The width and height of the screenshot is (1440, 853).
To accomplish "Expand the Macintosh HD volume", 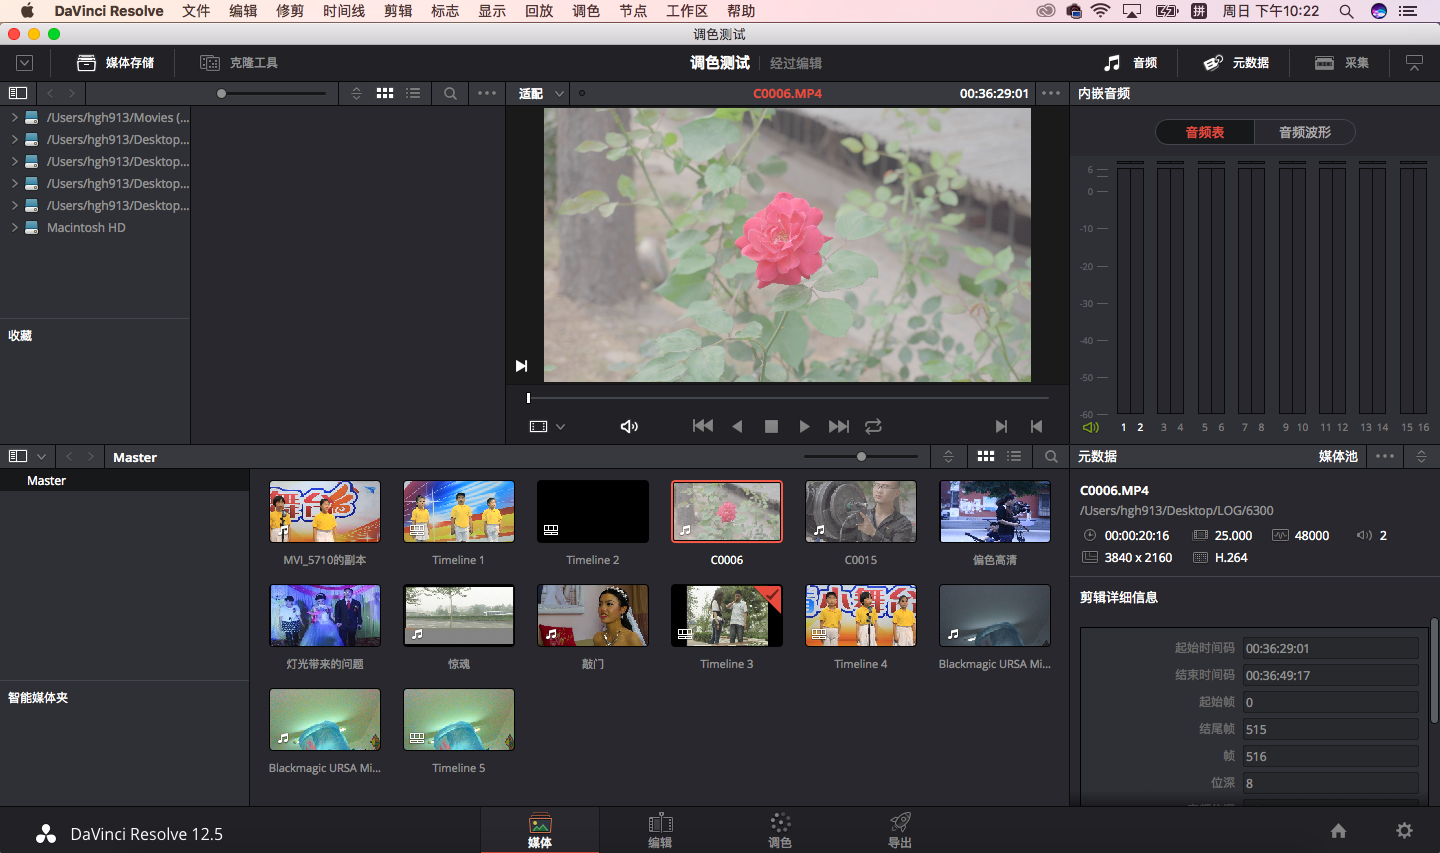I will (x=14, y=227).
